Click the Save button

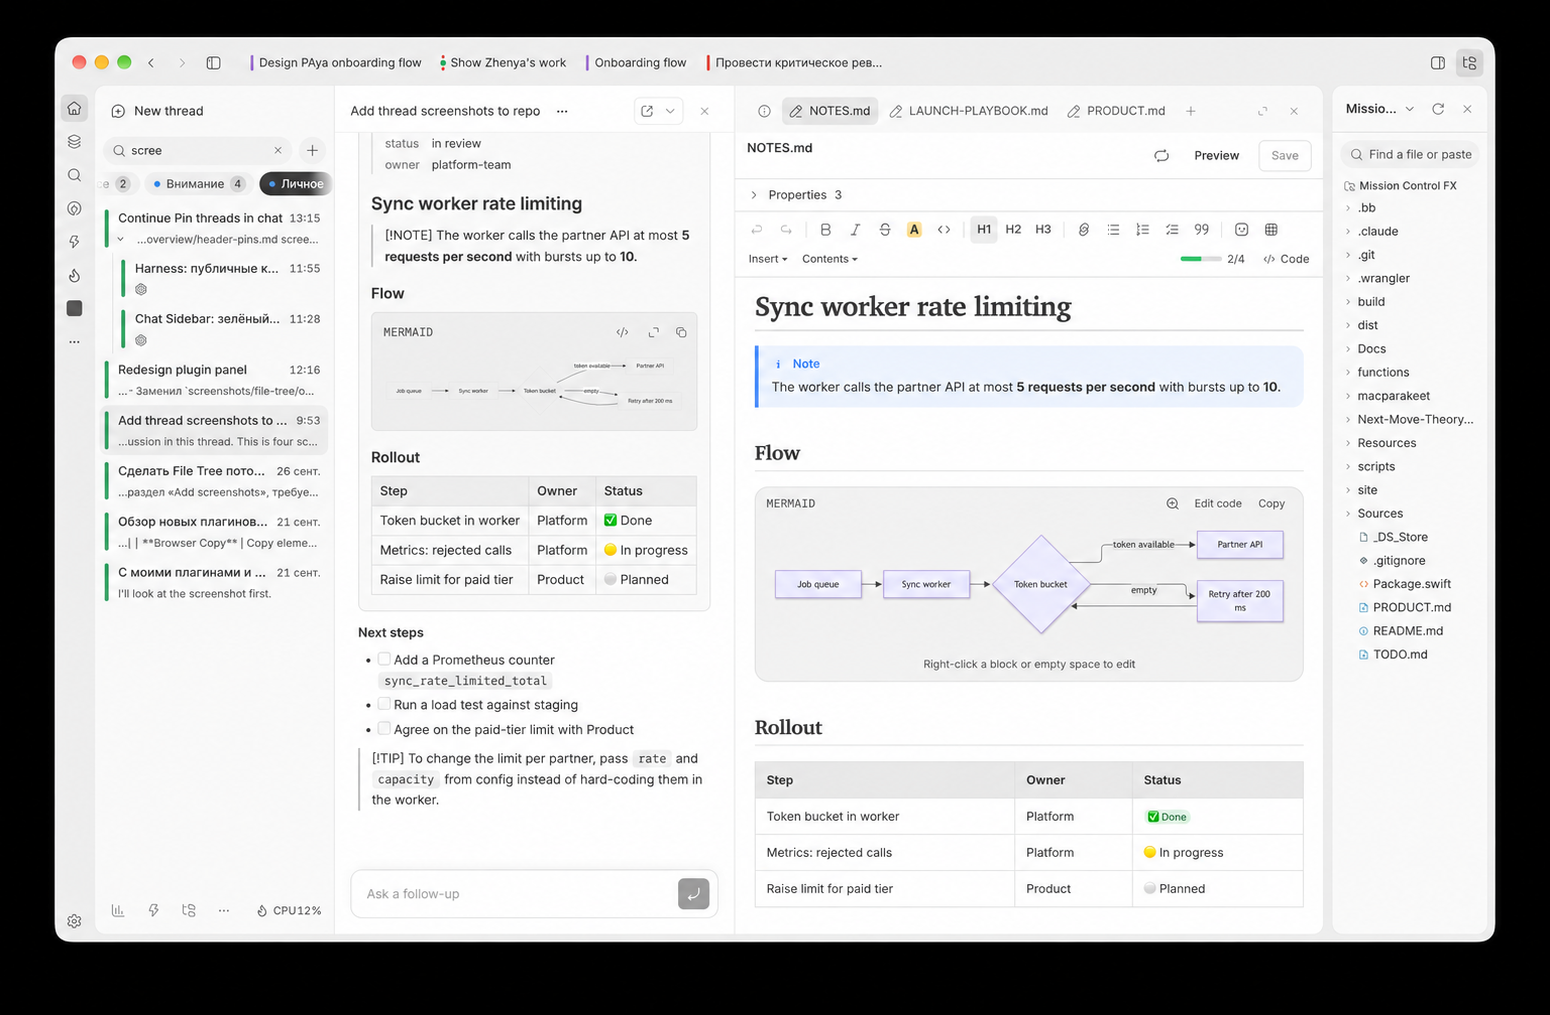click(x=1285, y=155)
